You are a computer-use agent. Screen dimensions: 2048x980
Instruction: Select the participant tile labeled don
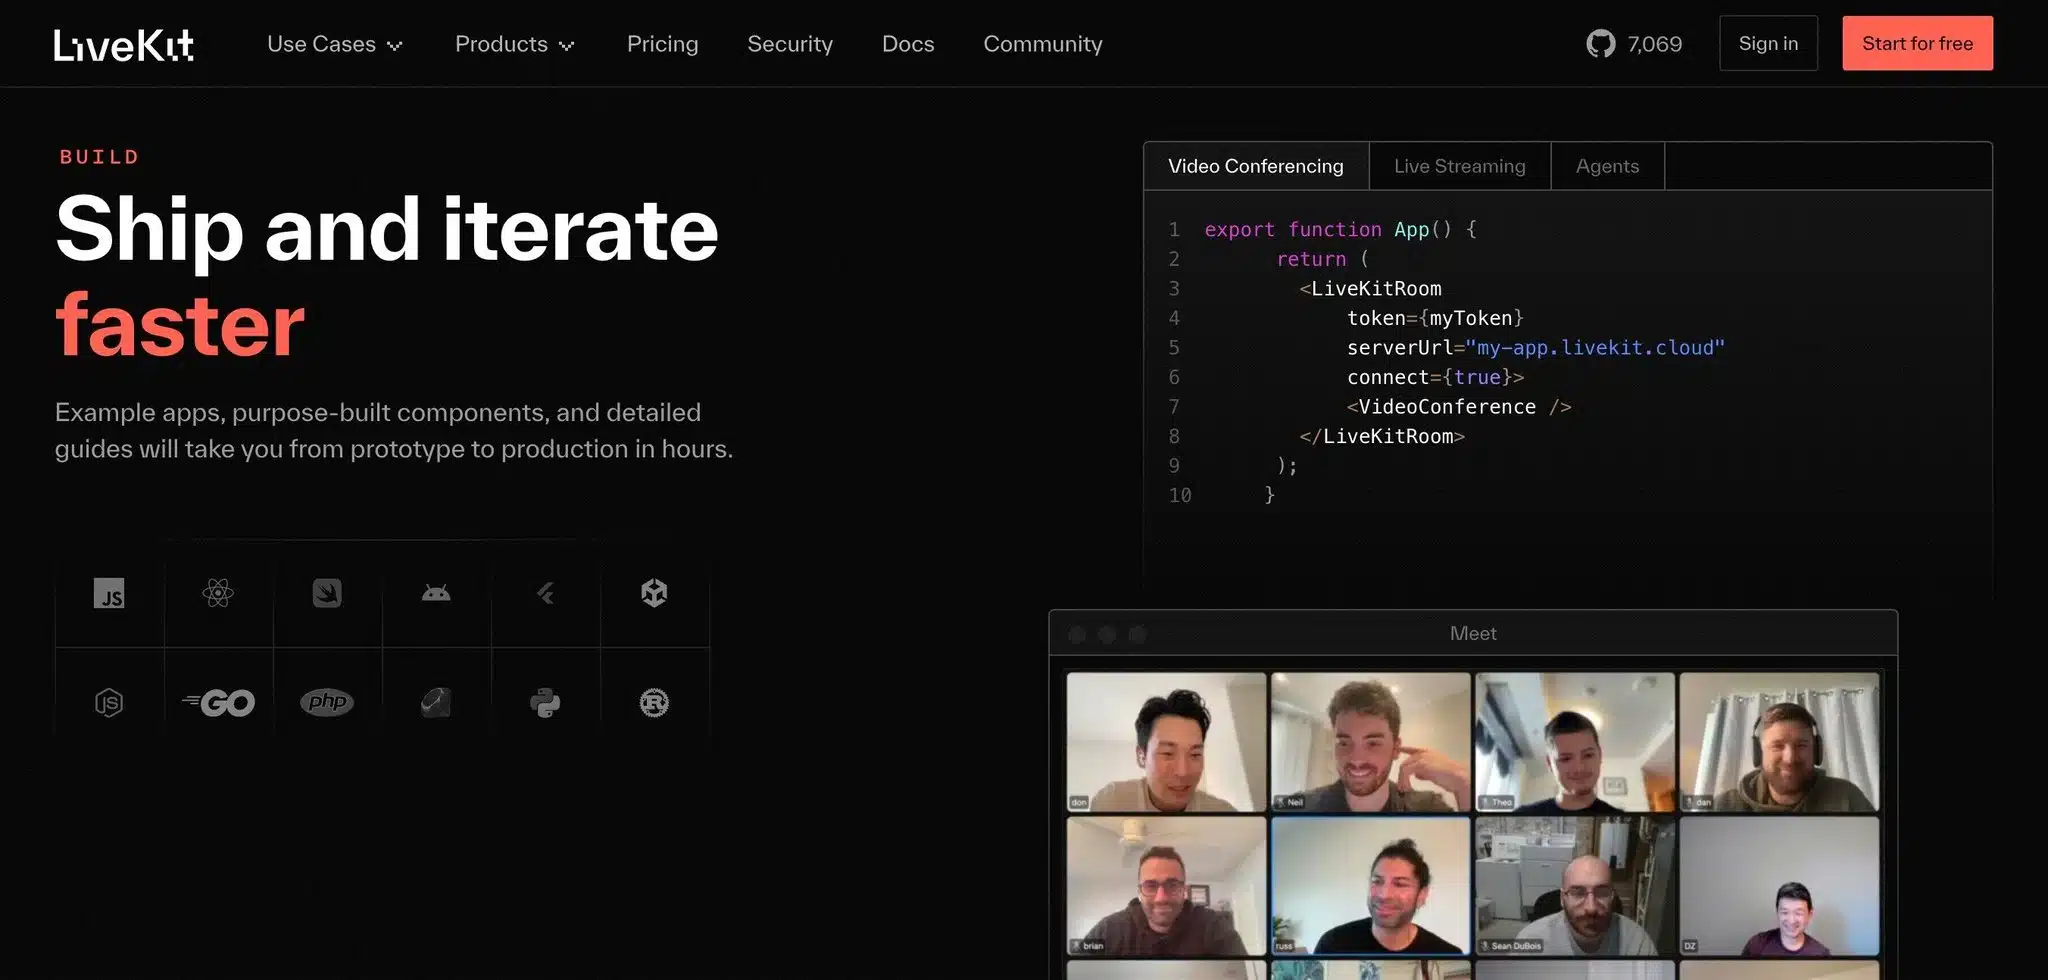click(x=1167, y=742)
